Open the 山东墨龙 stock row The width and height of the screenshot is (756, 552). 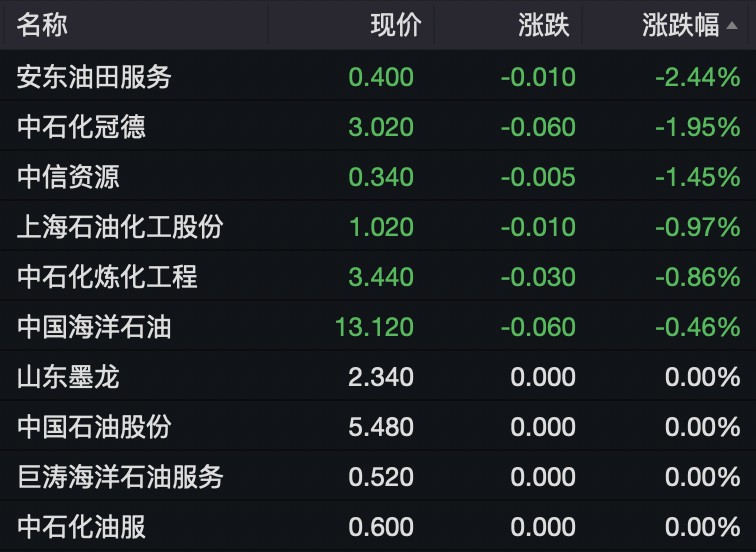[68, 377]
